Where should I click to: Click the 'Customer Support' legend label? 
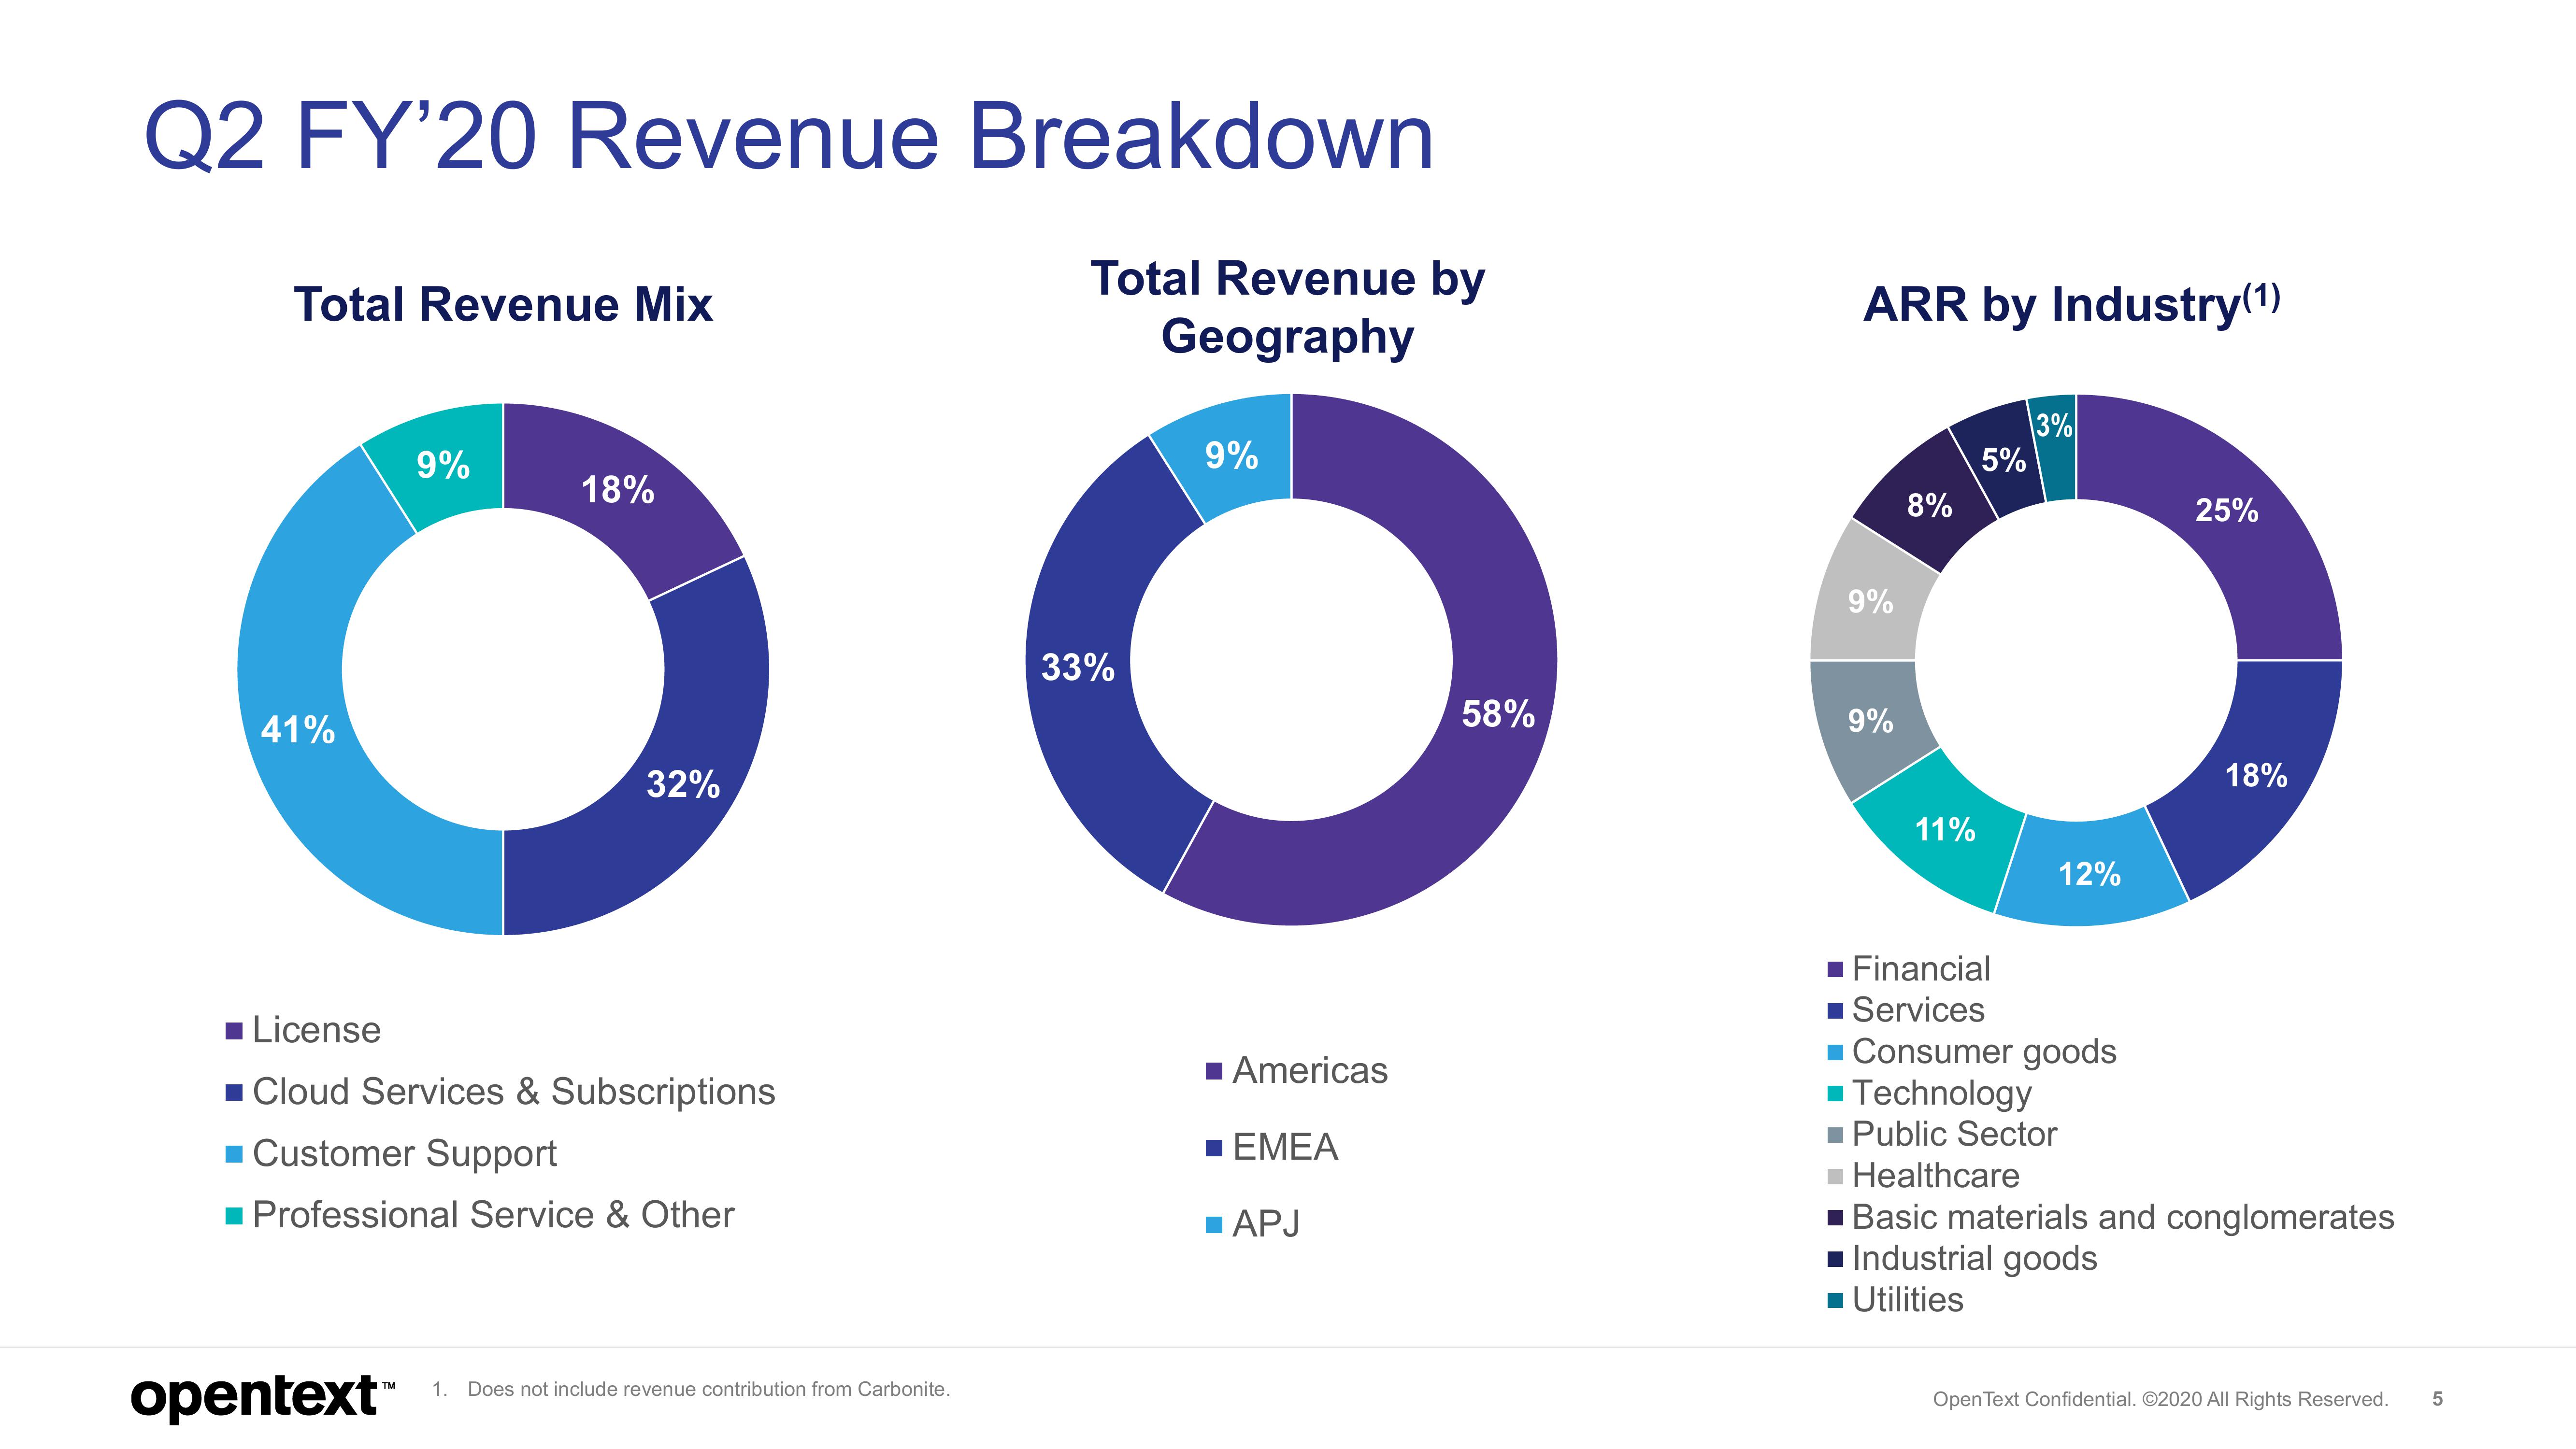coord(404,1155)
